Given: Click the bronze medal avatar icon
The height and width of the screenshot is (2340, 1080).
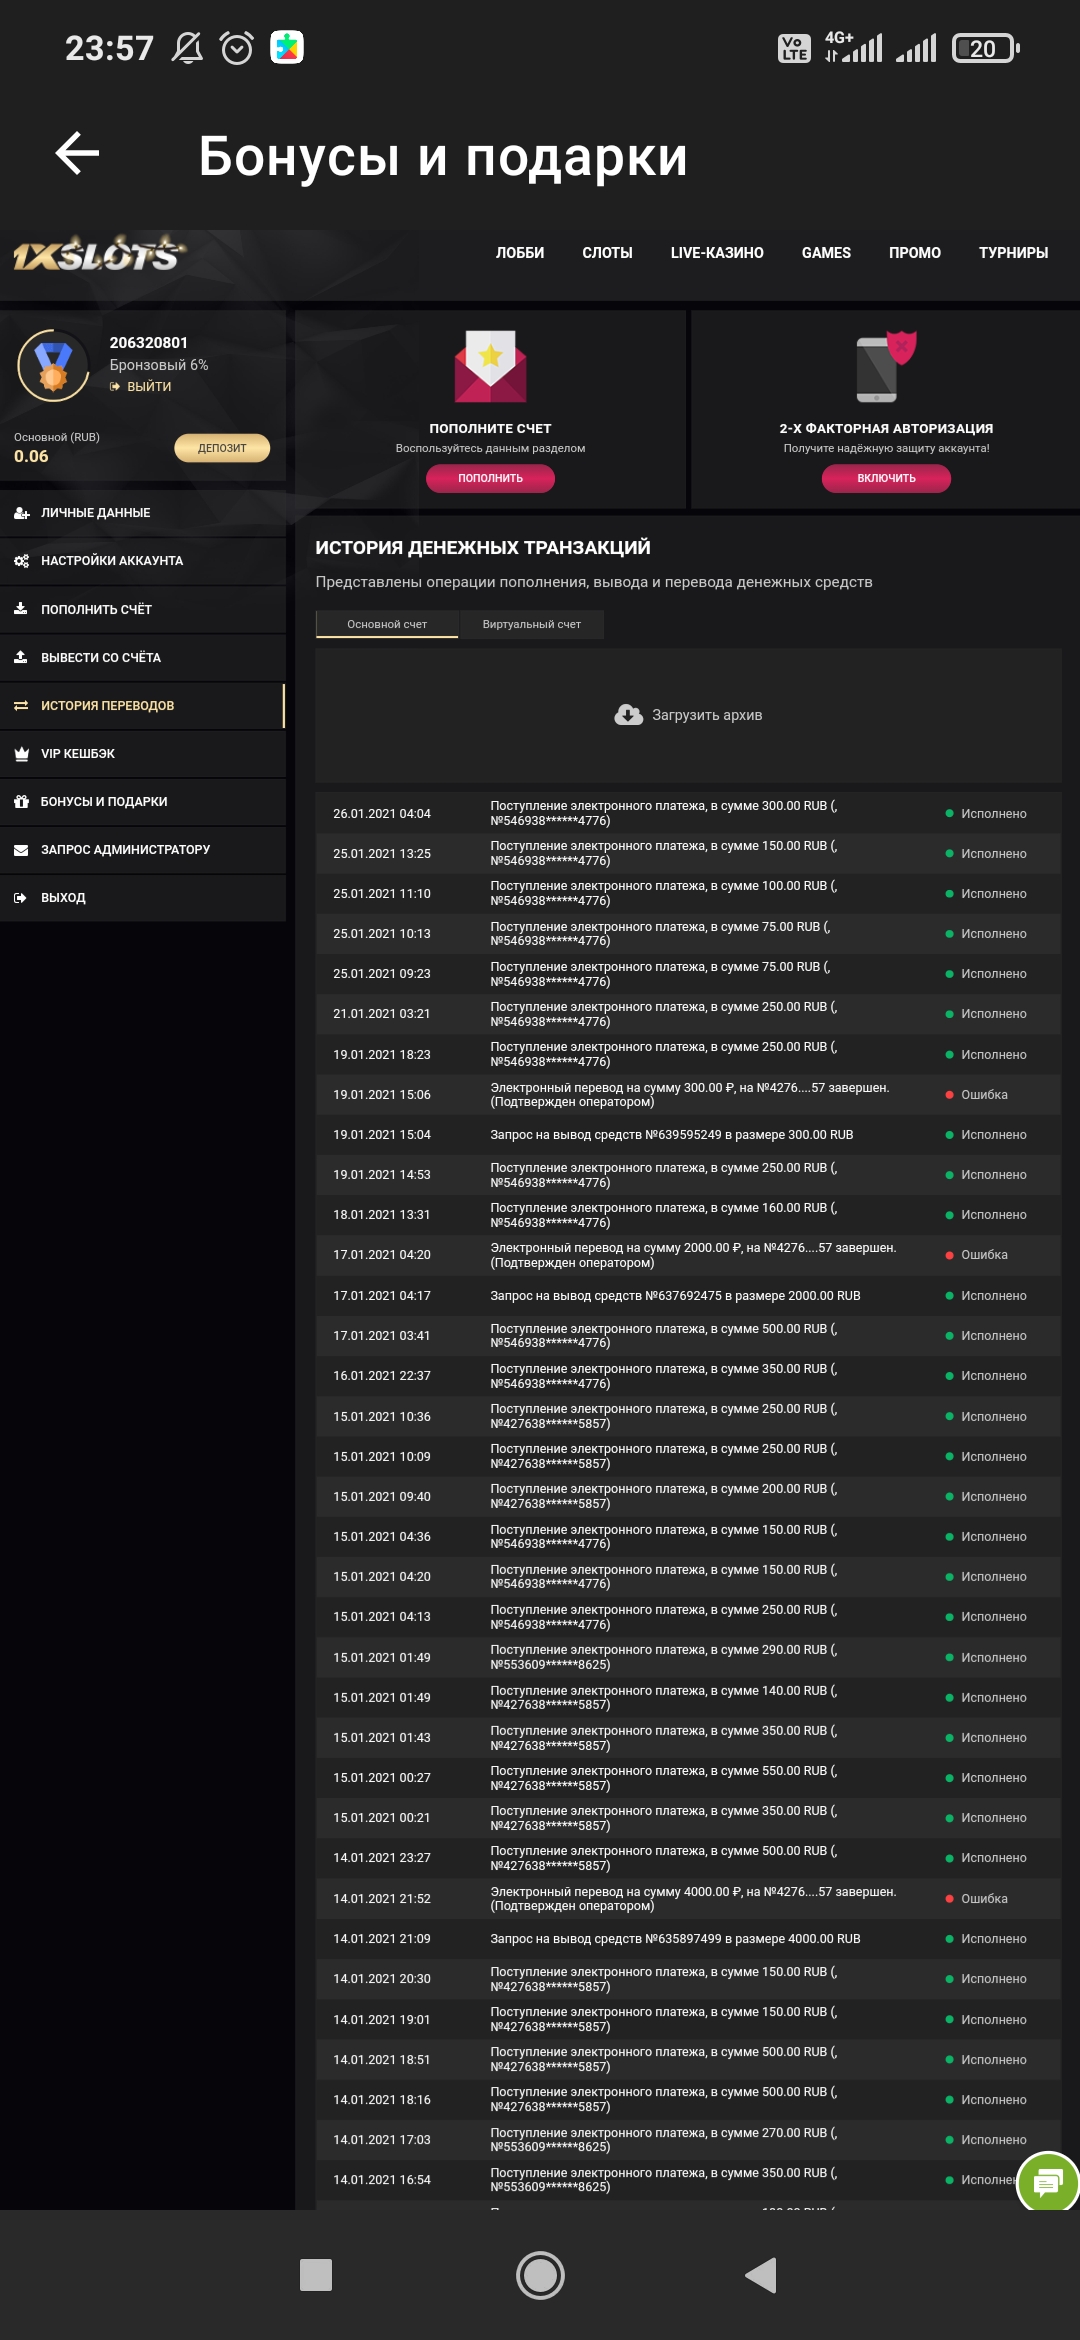Looking at the screenshot, I should (53, 365).
